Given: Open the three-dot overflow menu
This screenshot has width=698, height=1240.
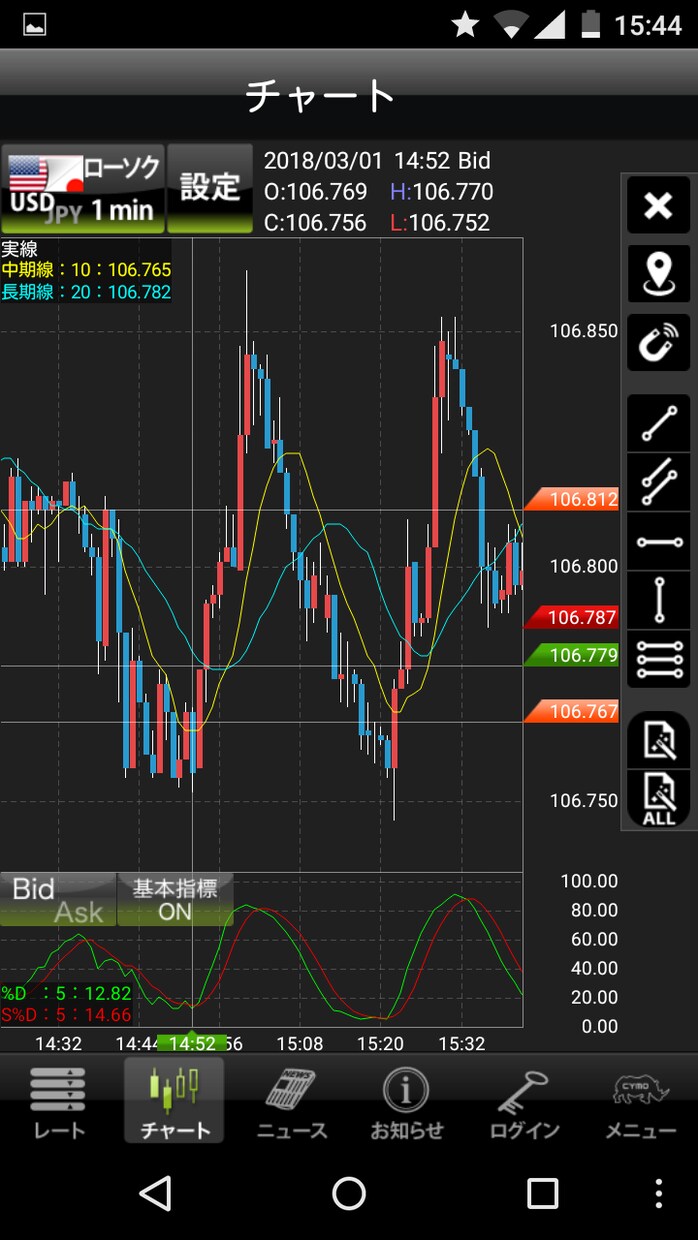Looking at the screenshot, I should (x=658, y=1193).
